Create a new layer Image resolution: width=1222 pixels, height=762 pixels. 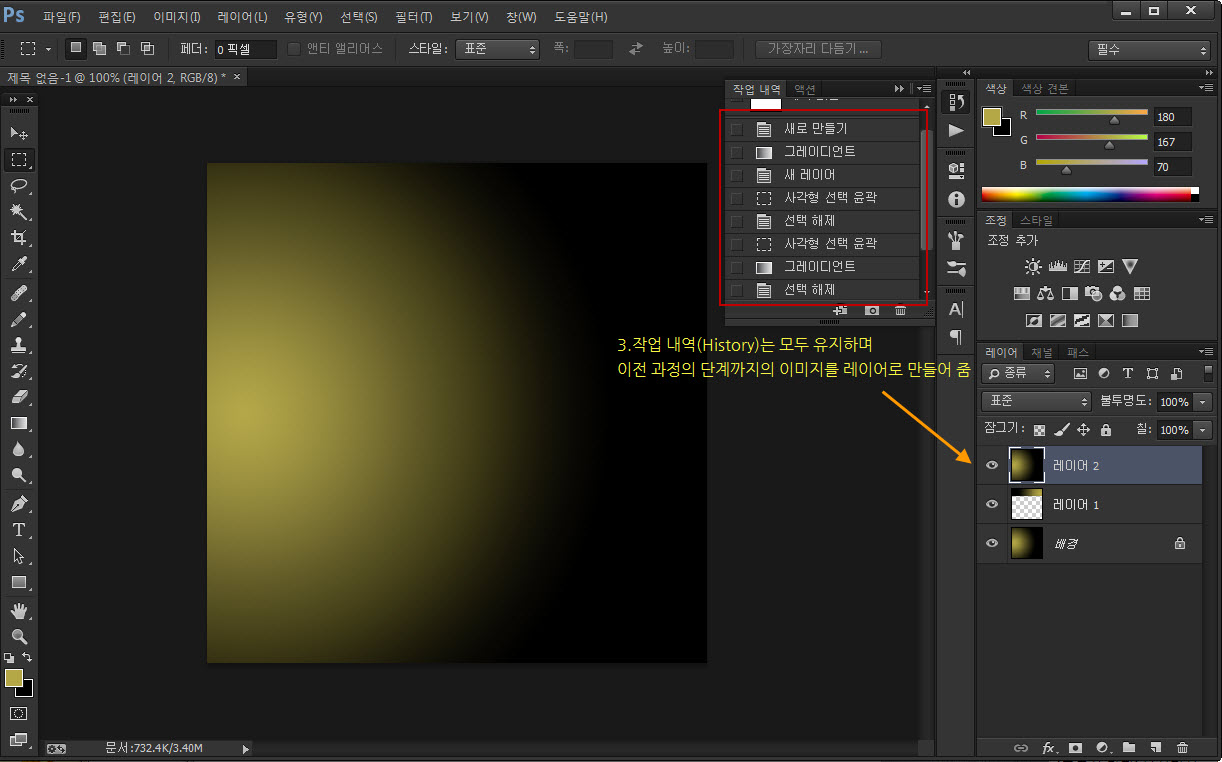1155,747
